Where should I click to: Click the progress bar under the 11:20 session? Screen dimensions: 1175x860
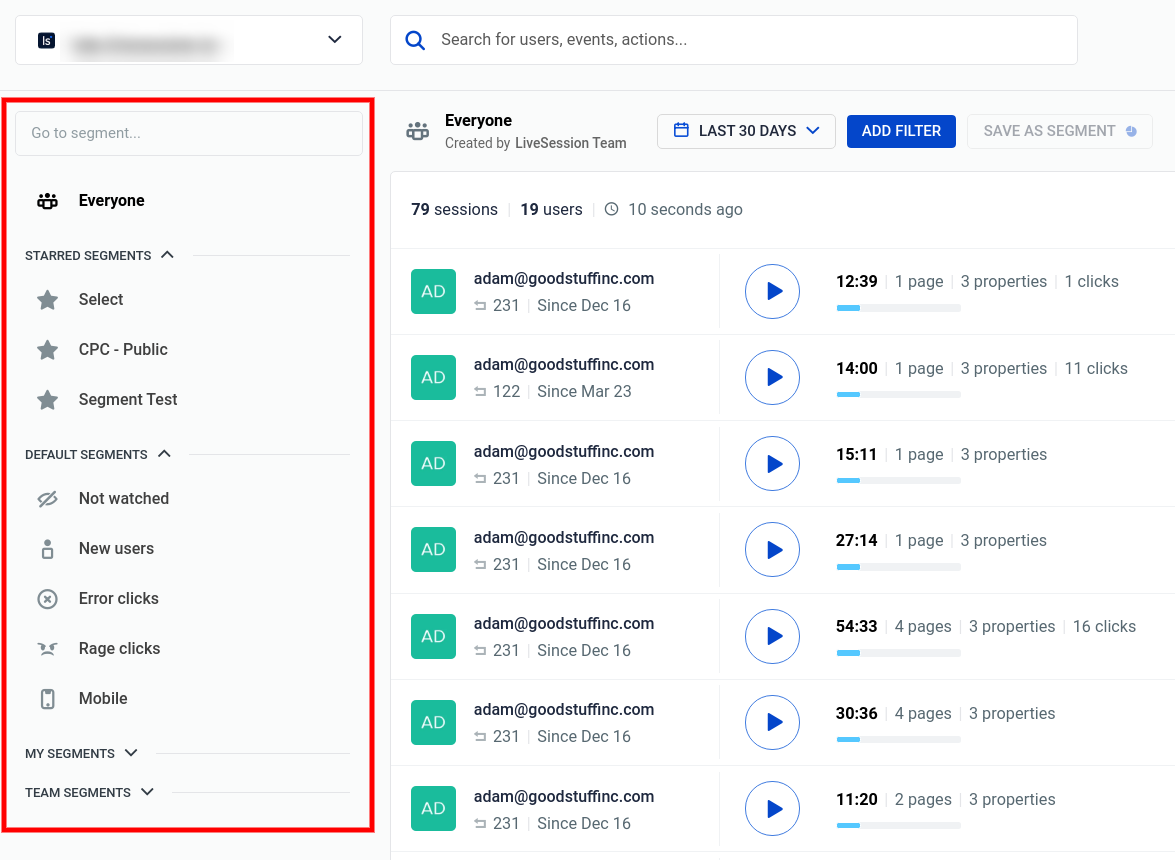pyautogui.click(x=898, y=826)
